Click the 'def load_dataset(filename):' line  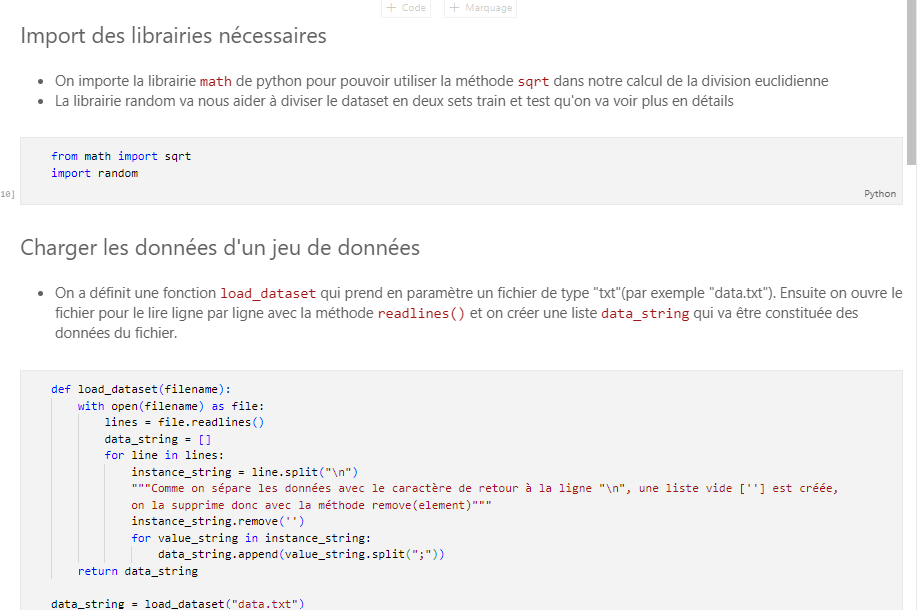pyautogui.click(x=141, y=390)
